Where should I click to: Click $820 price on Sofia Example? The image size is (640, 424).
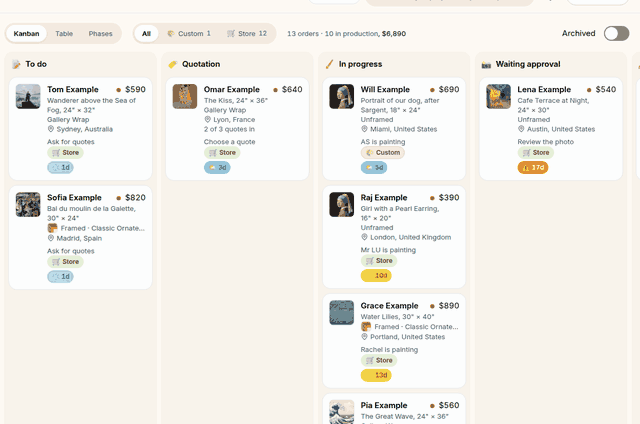(136, 198)
